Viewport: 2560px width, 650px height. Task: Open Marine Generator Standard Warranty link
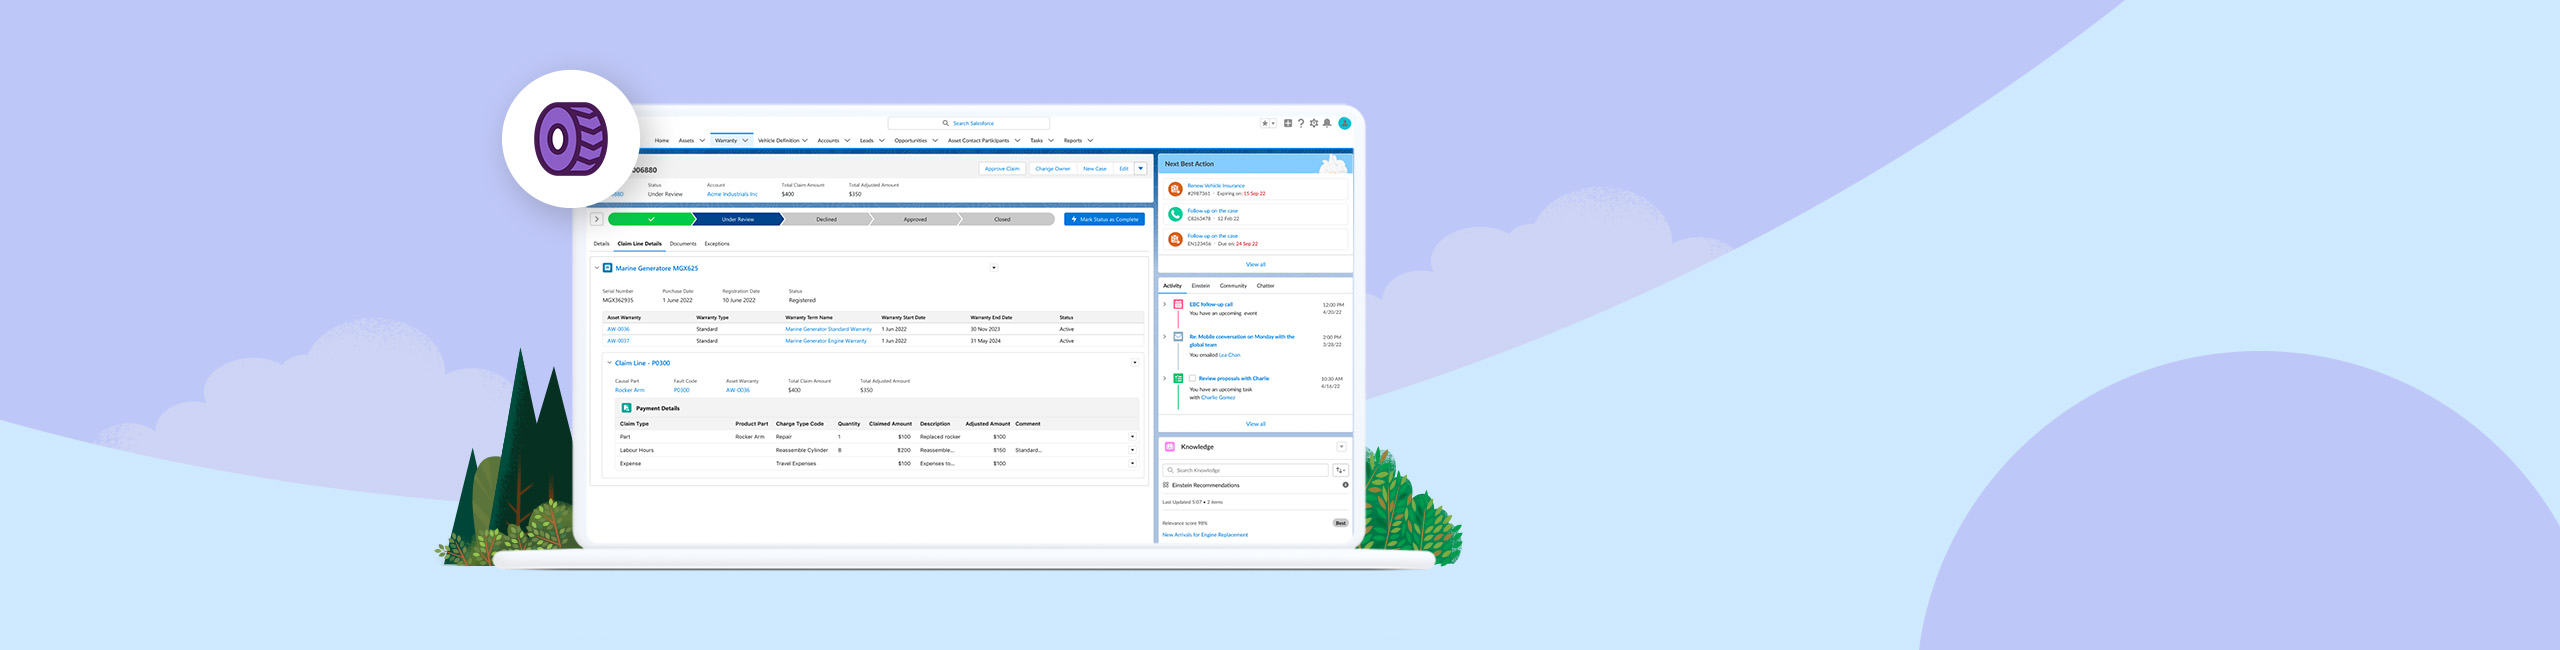tap(828, 329)
